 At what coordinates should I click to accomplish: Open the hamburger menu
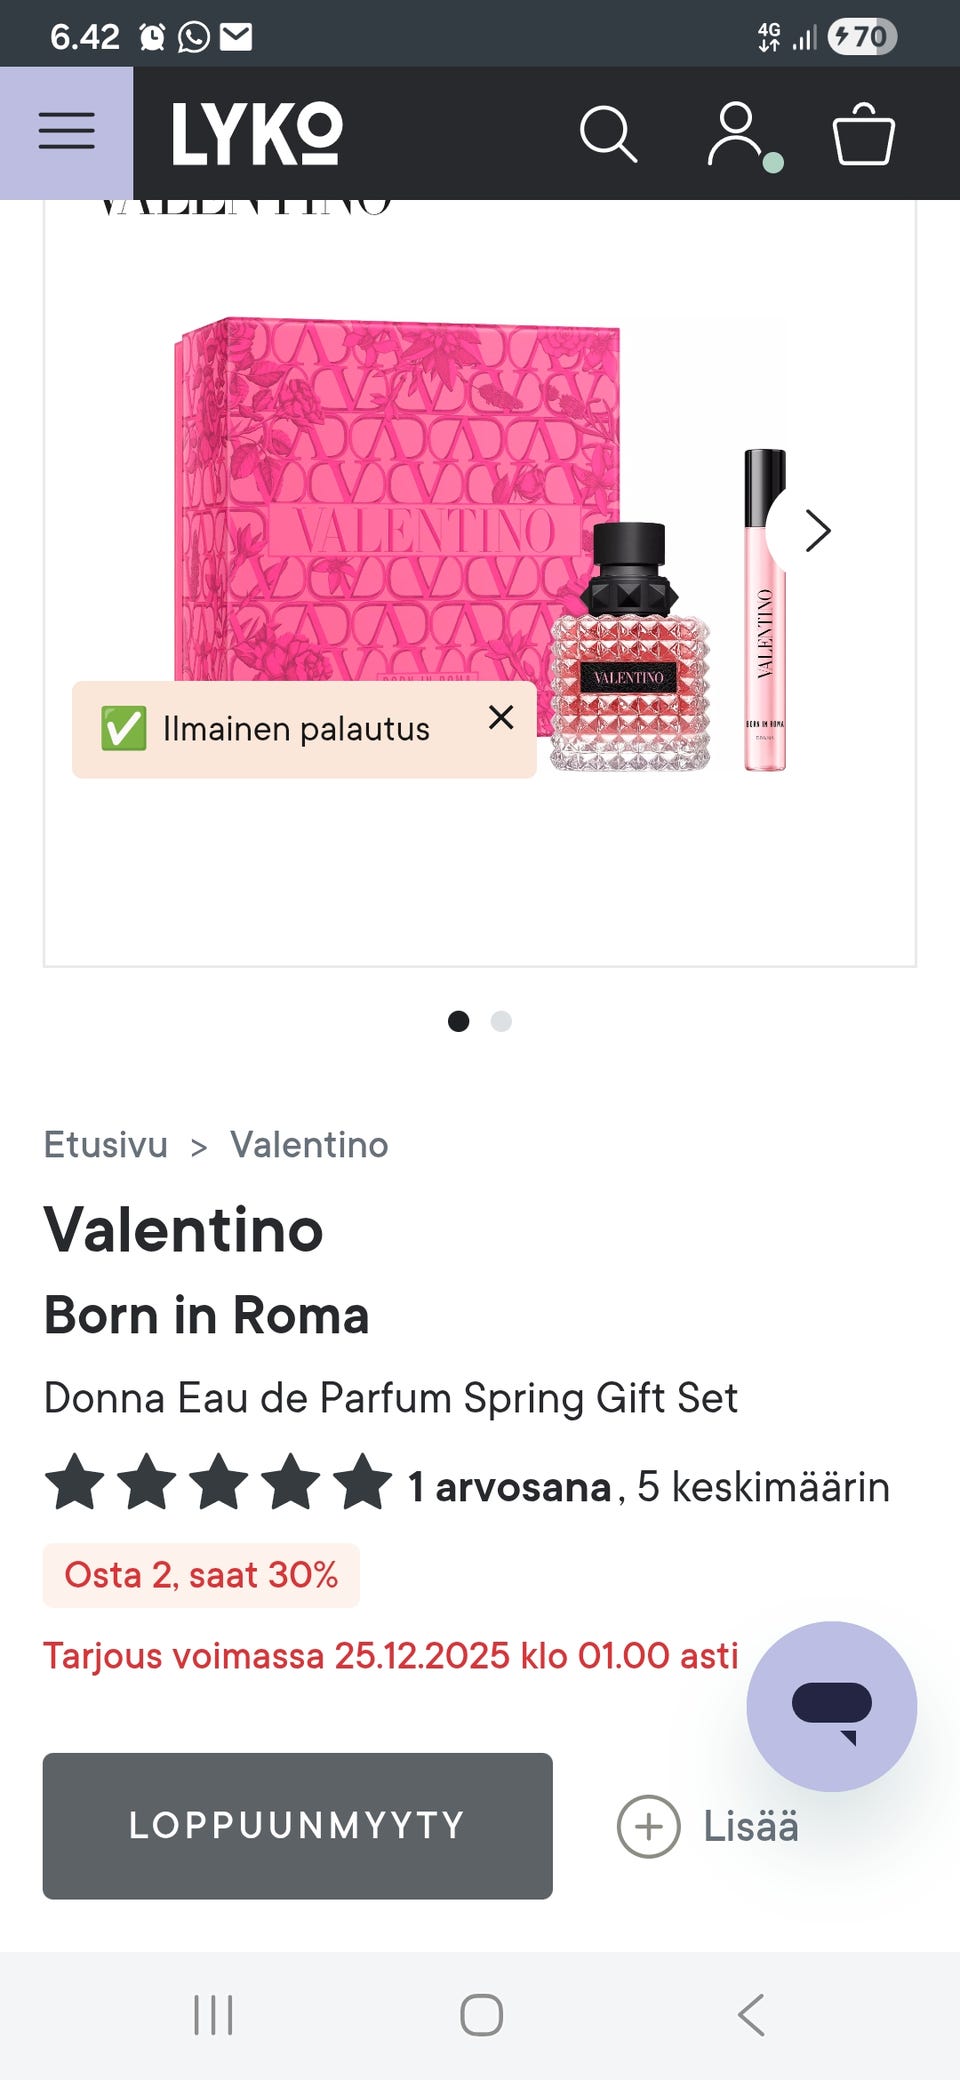[x=66, y=132]
